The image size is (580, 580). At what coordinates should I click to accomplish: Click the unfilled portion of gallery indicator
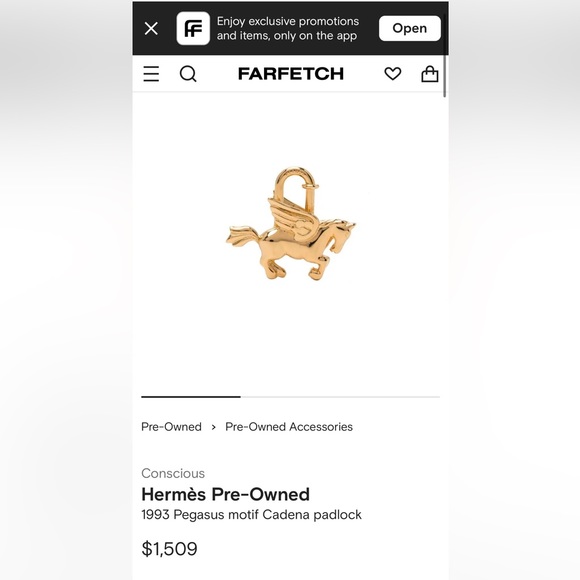click(340, 397)
